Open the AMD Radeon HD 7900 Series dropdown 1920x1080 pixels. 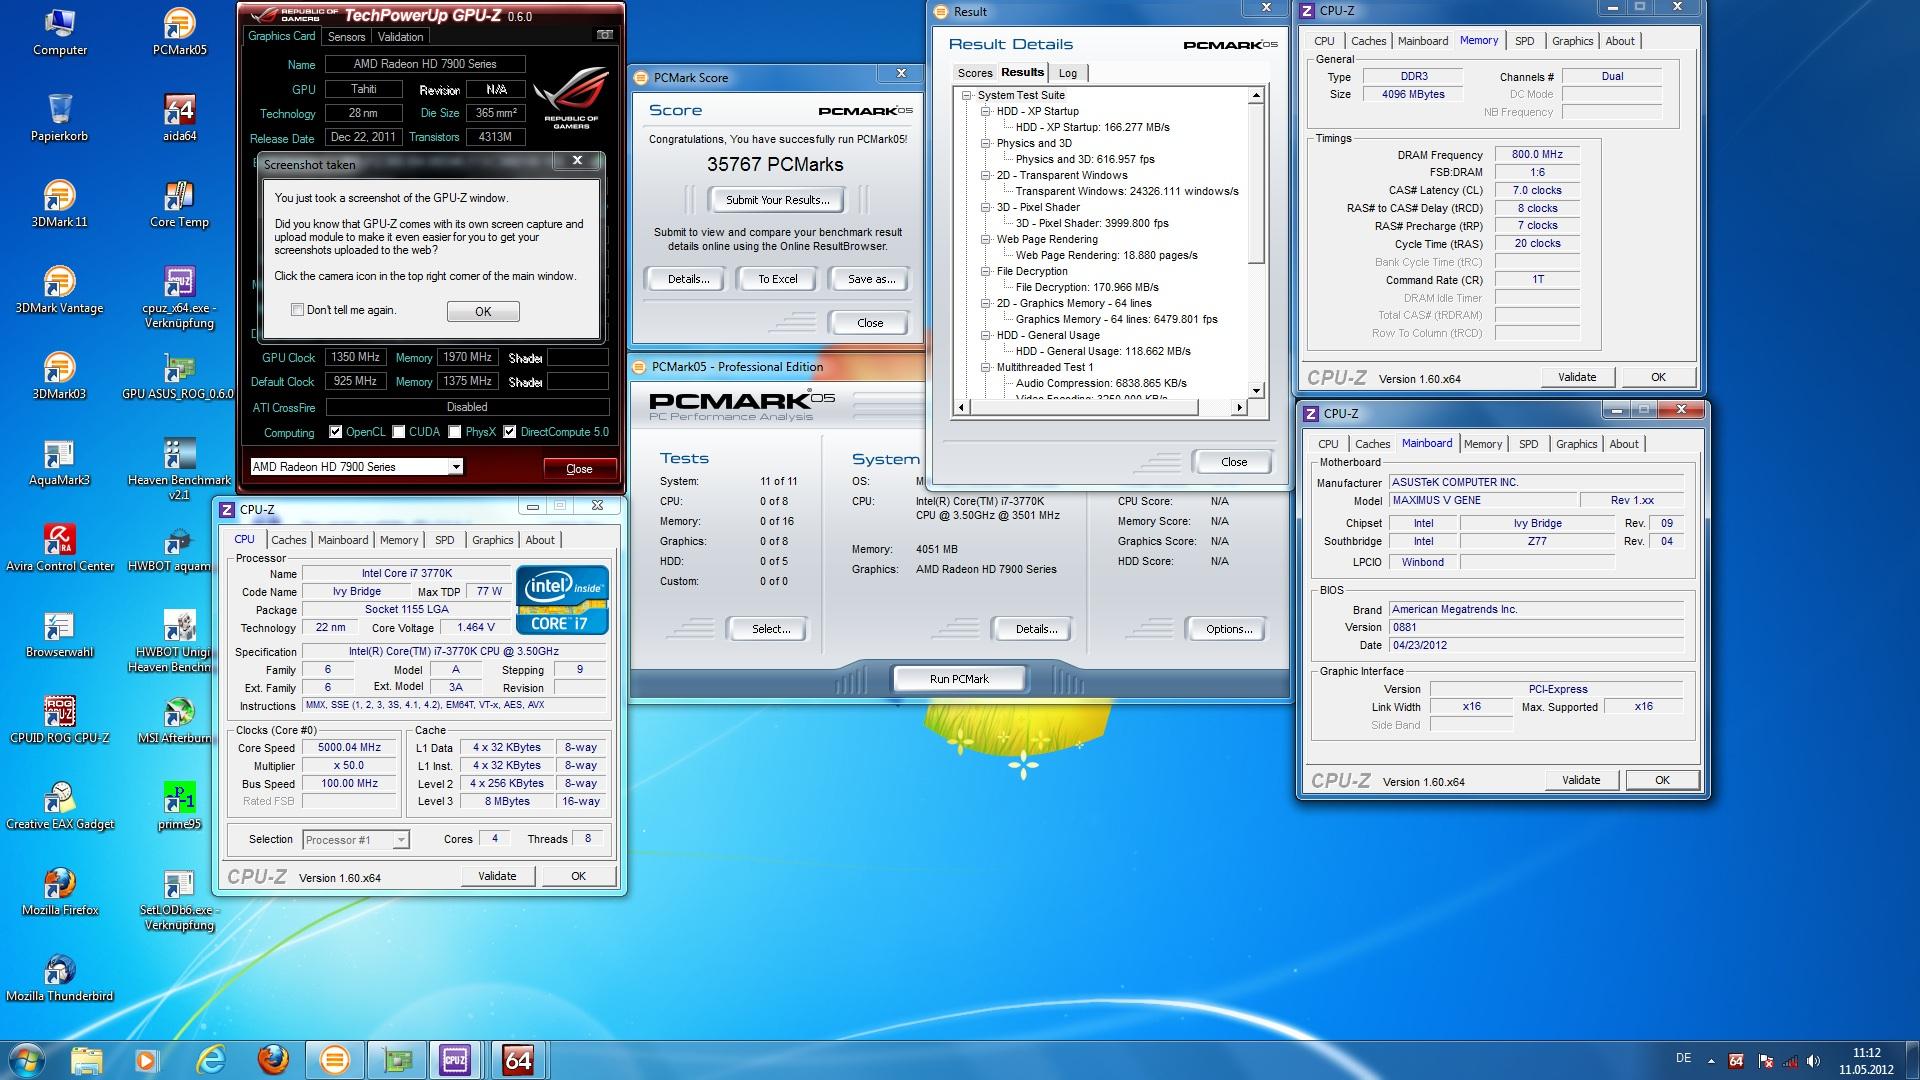click(x=356, y=467)
